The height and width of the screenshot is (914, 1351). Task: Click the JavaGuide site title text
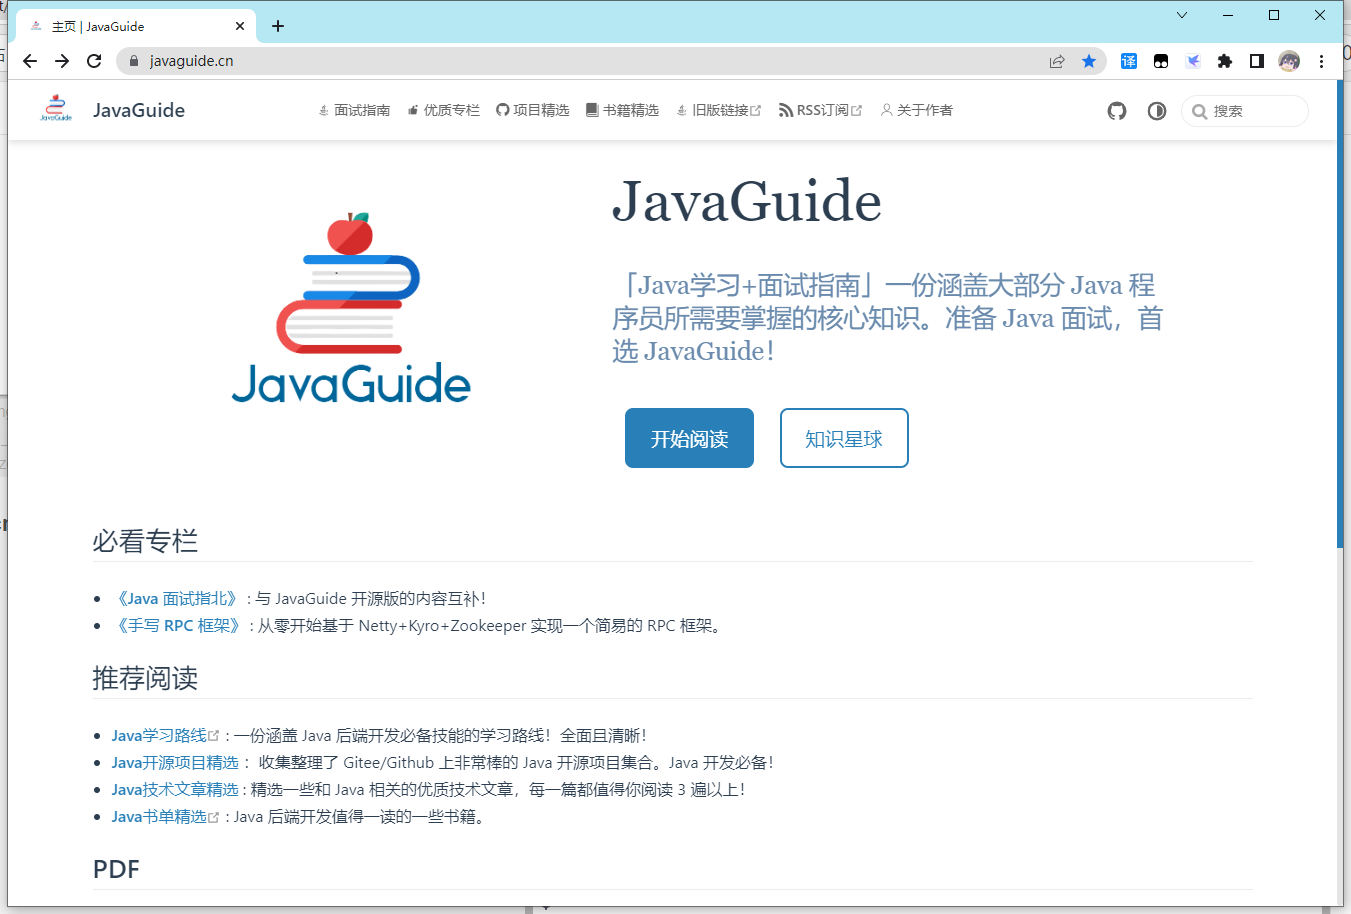139,110
